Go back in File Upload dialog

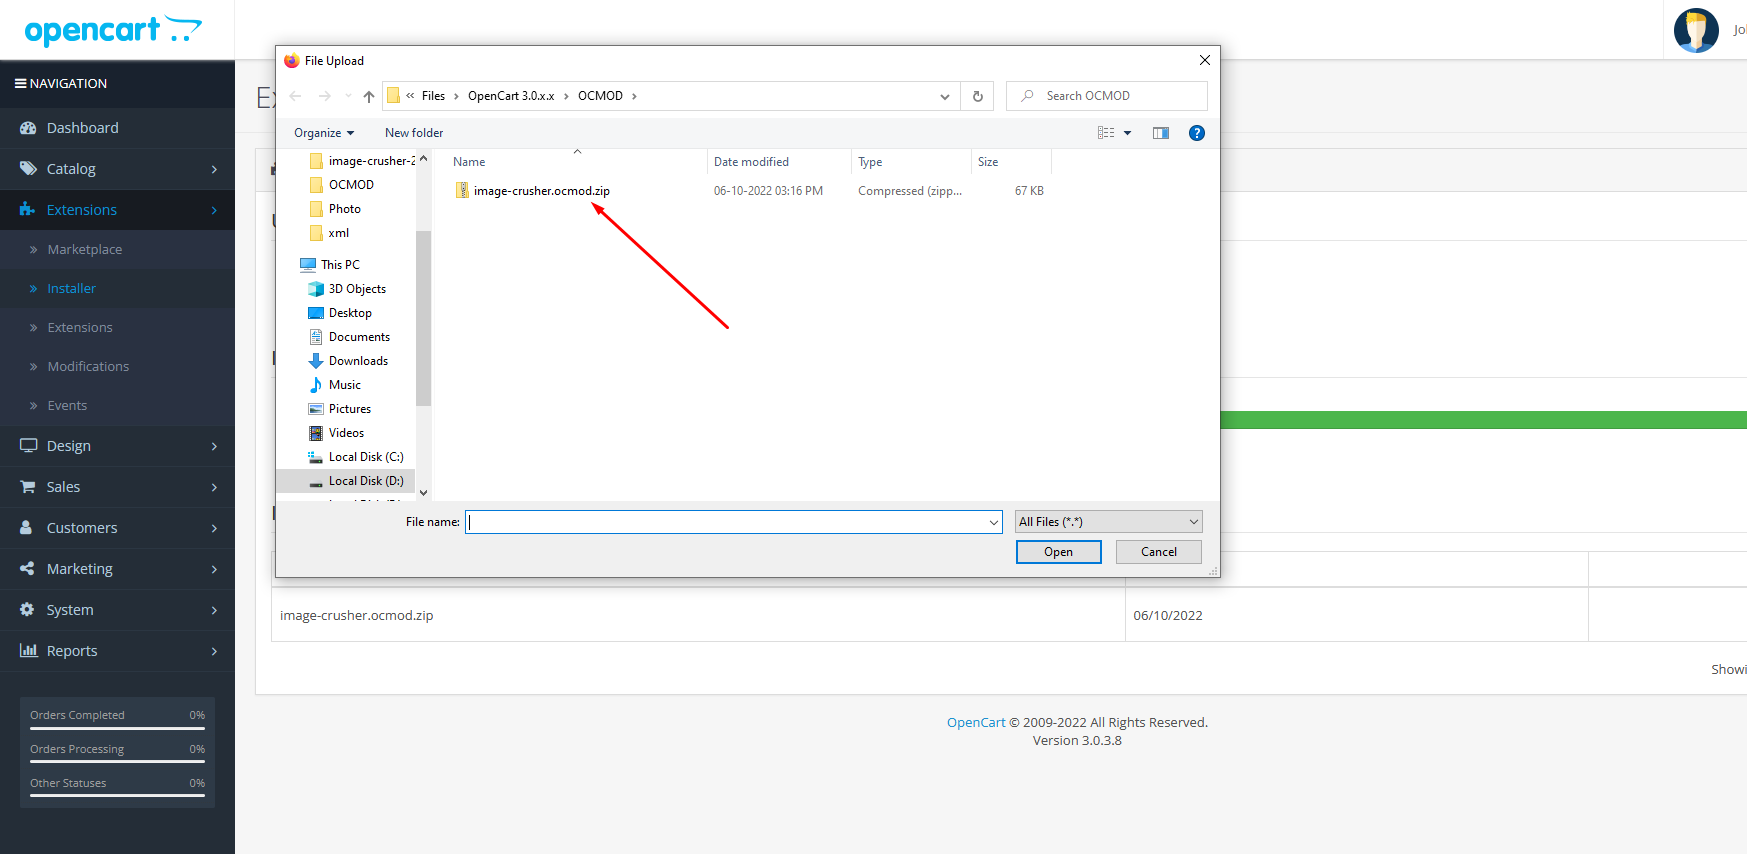tap(295, 96)
